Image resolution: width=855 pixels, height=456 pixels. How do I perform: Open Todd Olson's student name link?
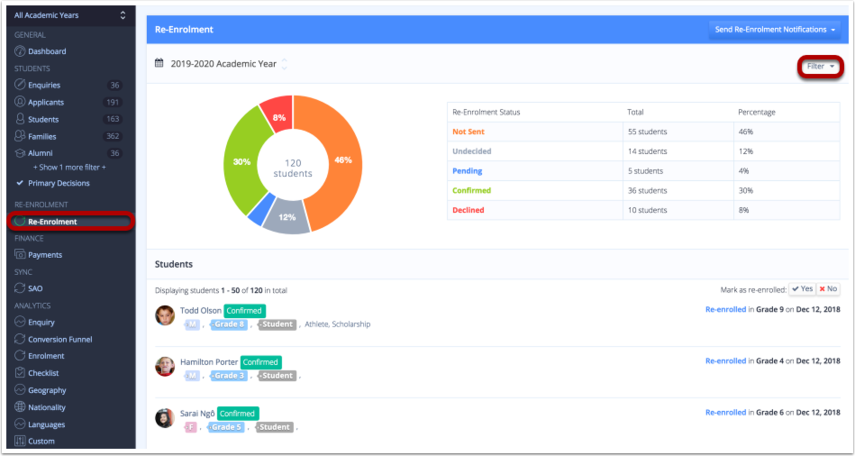point(200,311)
